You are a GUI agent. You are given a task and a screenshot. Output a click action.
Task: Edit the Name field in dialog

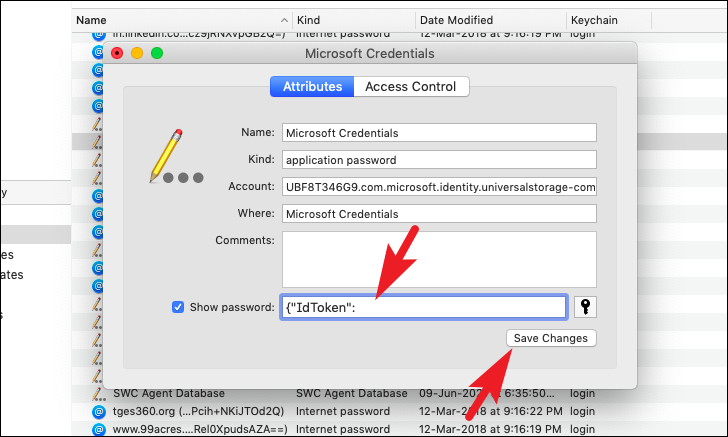[439, 133]
